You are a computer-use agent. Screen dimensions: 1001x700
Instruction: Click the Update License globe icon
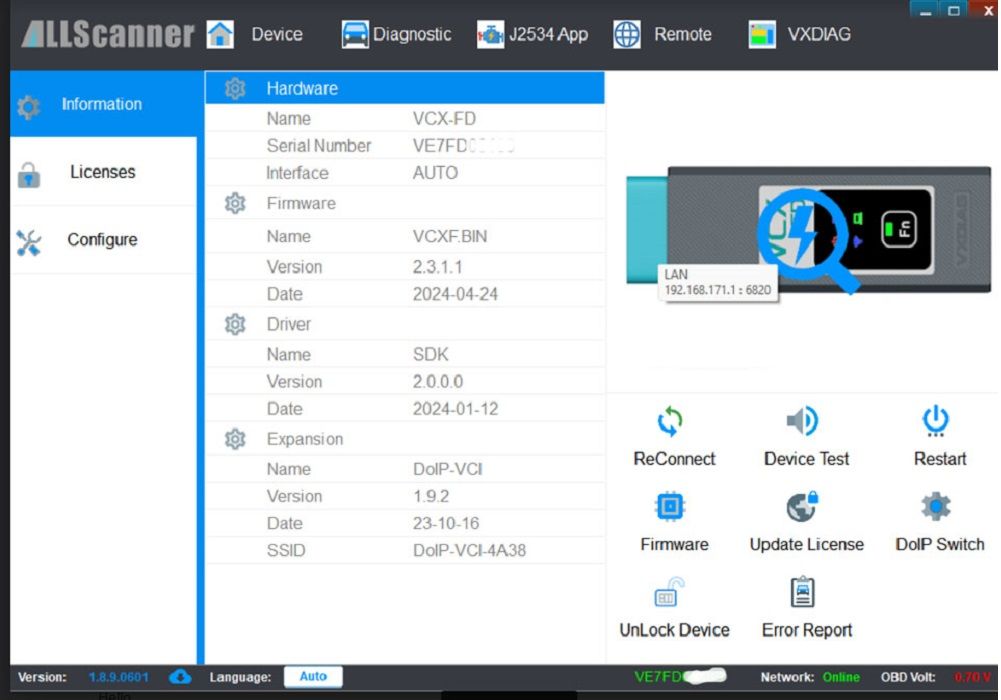coord(803,508)
